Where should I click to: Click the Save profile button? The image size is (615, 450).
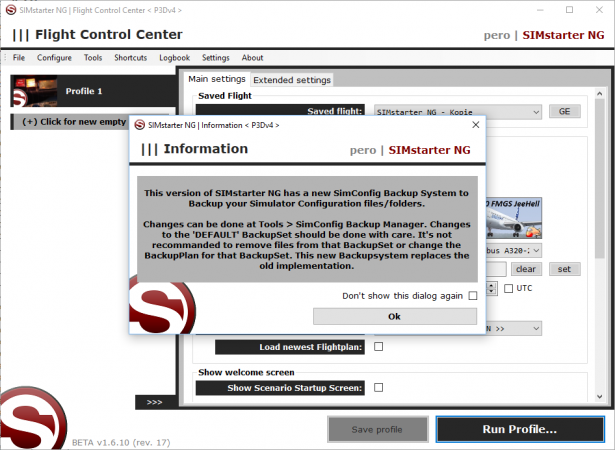coord(377,430)
